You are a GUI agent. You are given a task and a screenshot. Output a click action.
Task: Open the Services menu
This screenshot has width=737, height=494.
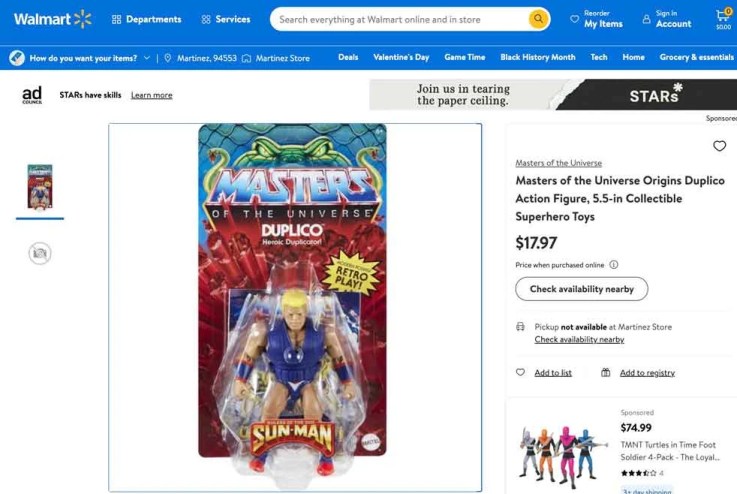[226, 19]
